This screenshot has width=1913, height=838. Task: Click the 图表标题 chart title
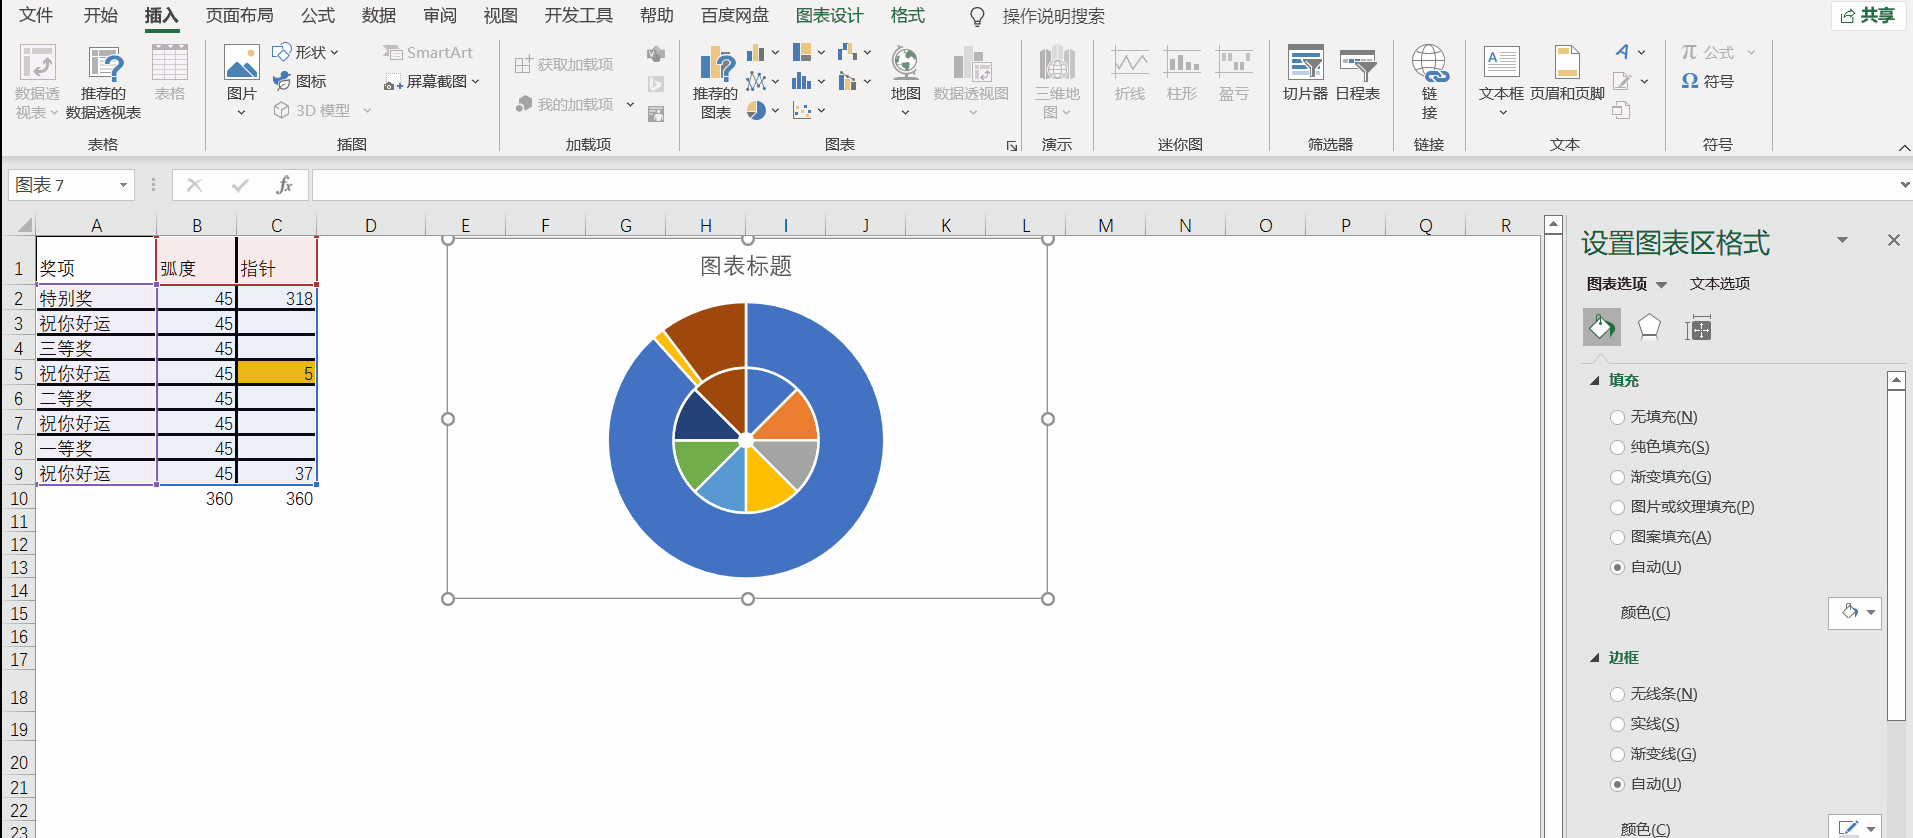click(746, 266)
